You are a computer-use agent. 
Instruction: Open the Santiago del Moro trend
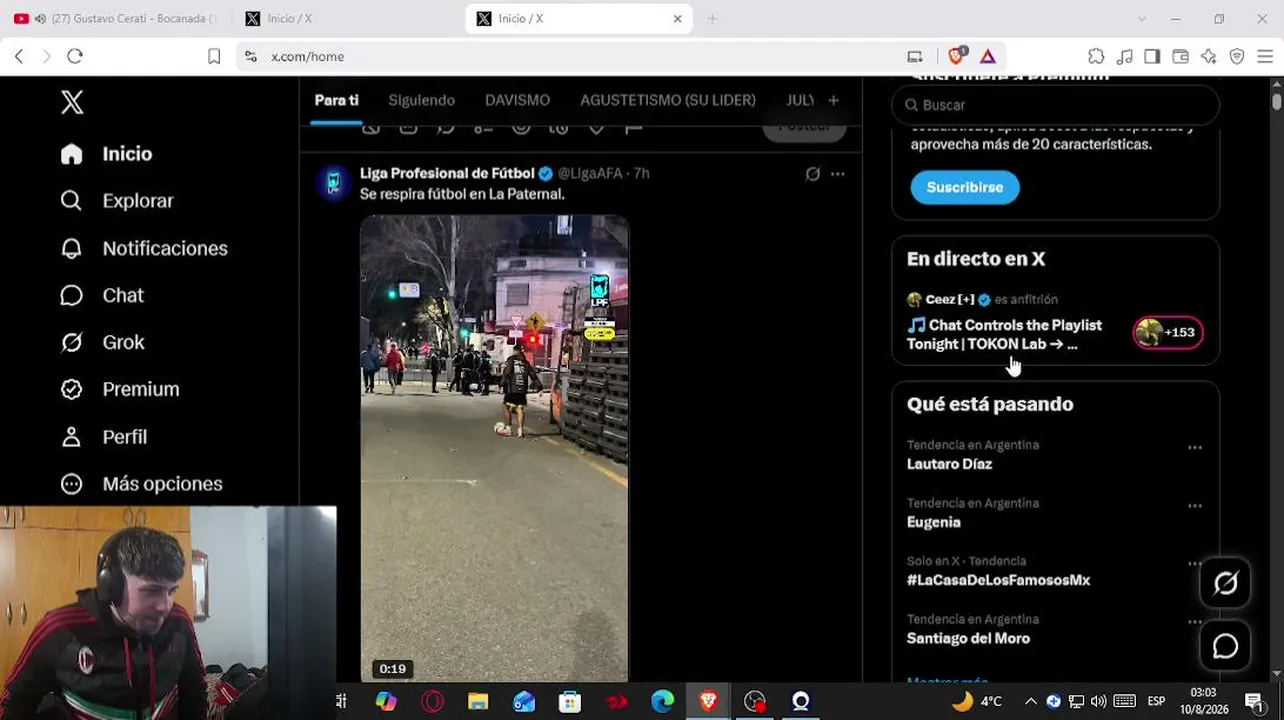[x=968, y=638]
